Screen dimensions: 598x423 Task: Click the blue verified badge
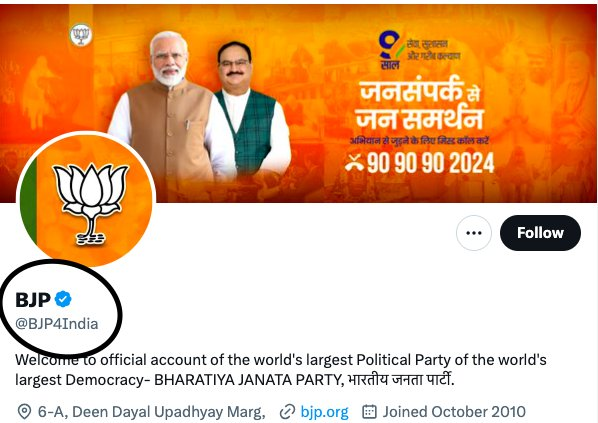point(63,299)
